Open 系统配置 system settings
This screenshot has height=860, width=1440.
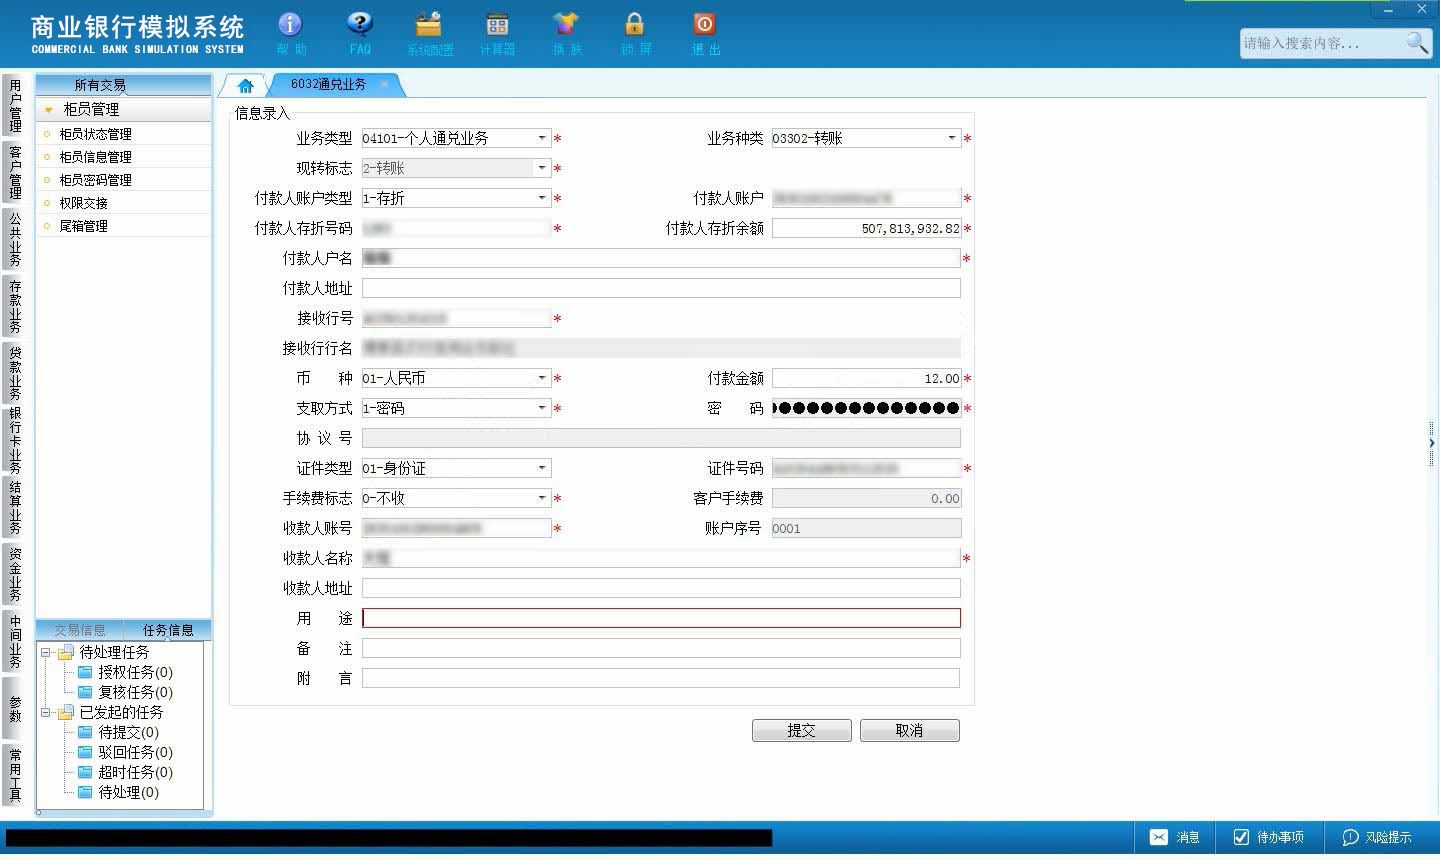point(430,33)
